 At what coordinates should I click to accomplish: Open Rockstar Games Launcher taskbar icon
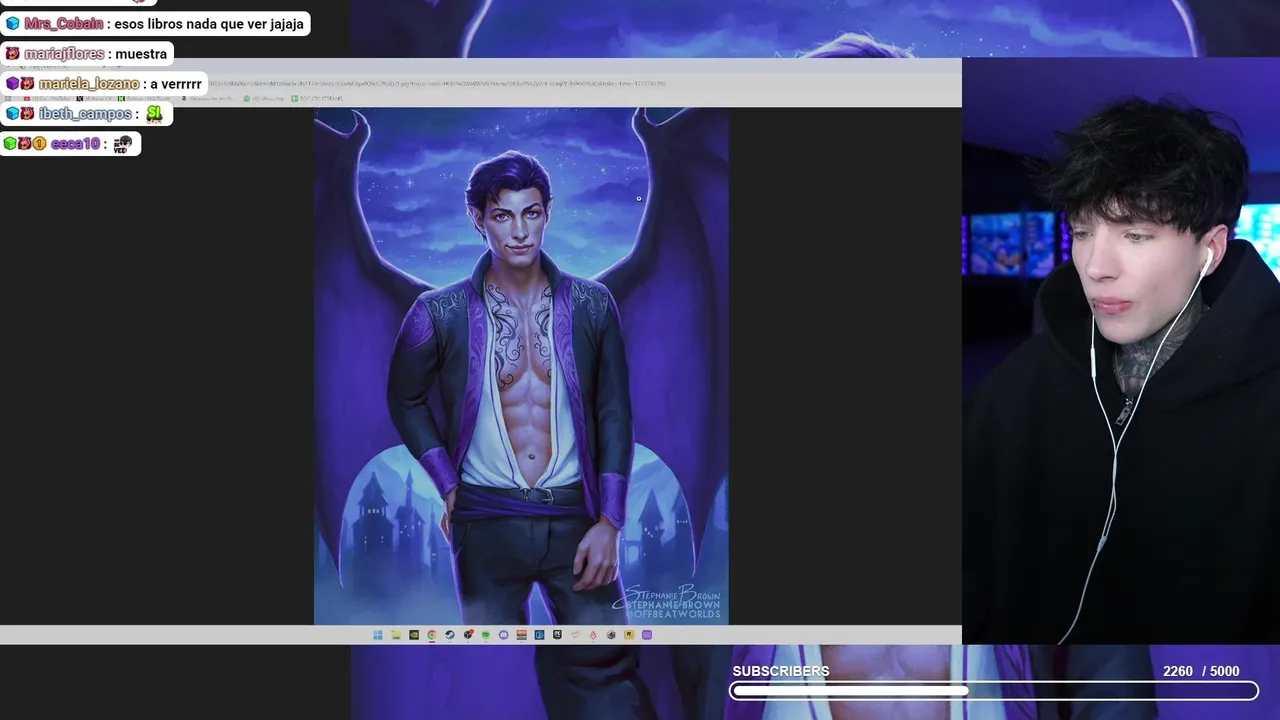(x=629, y=635)
